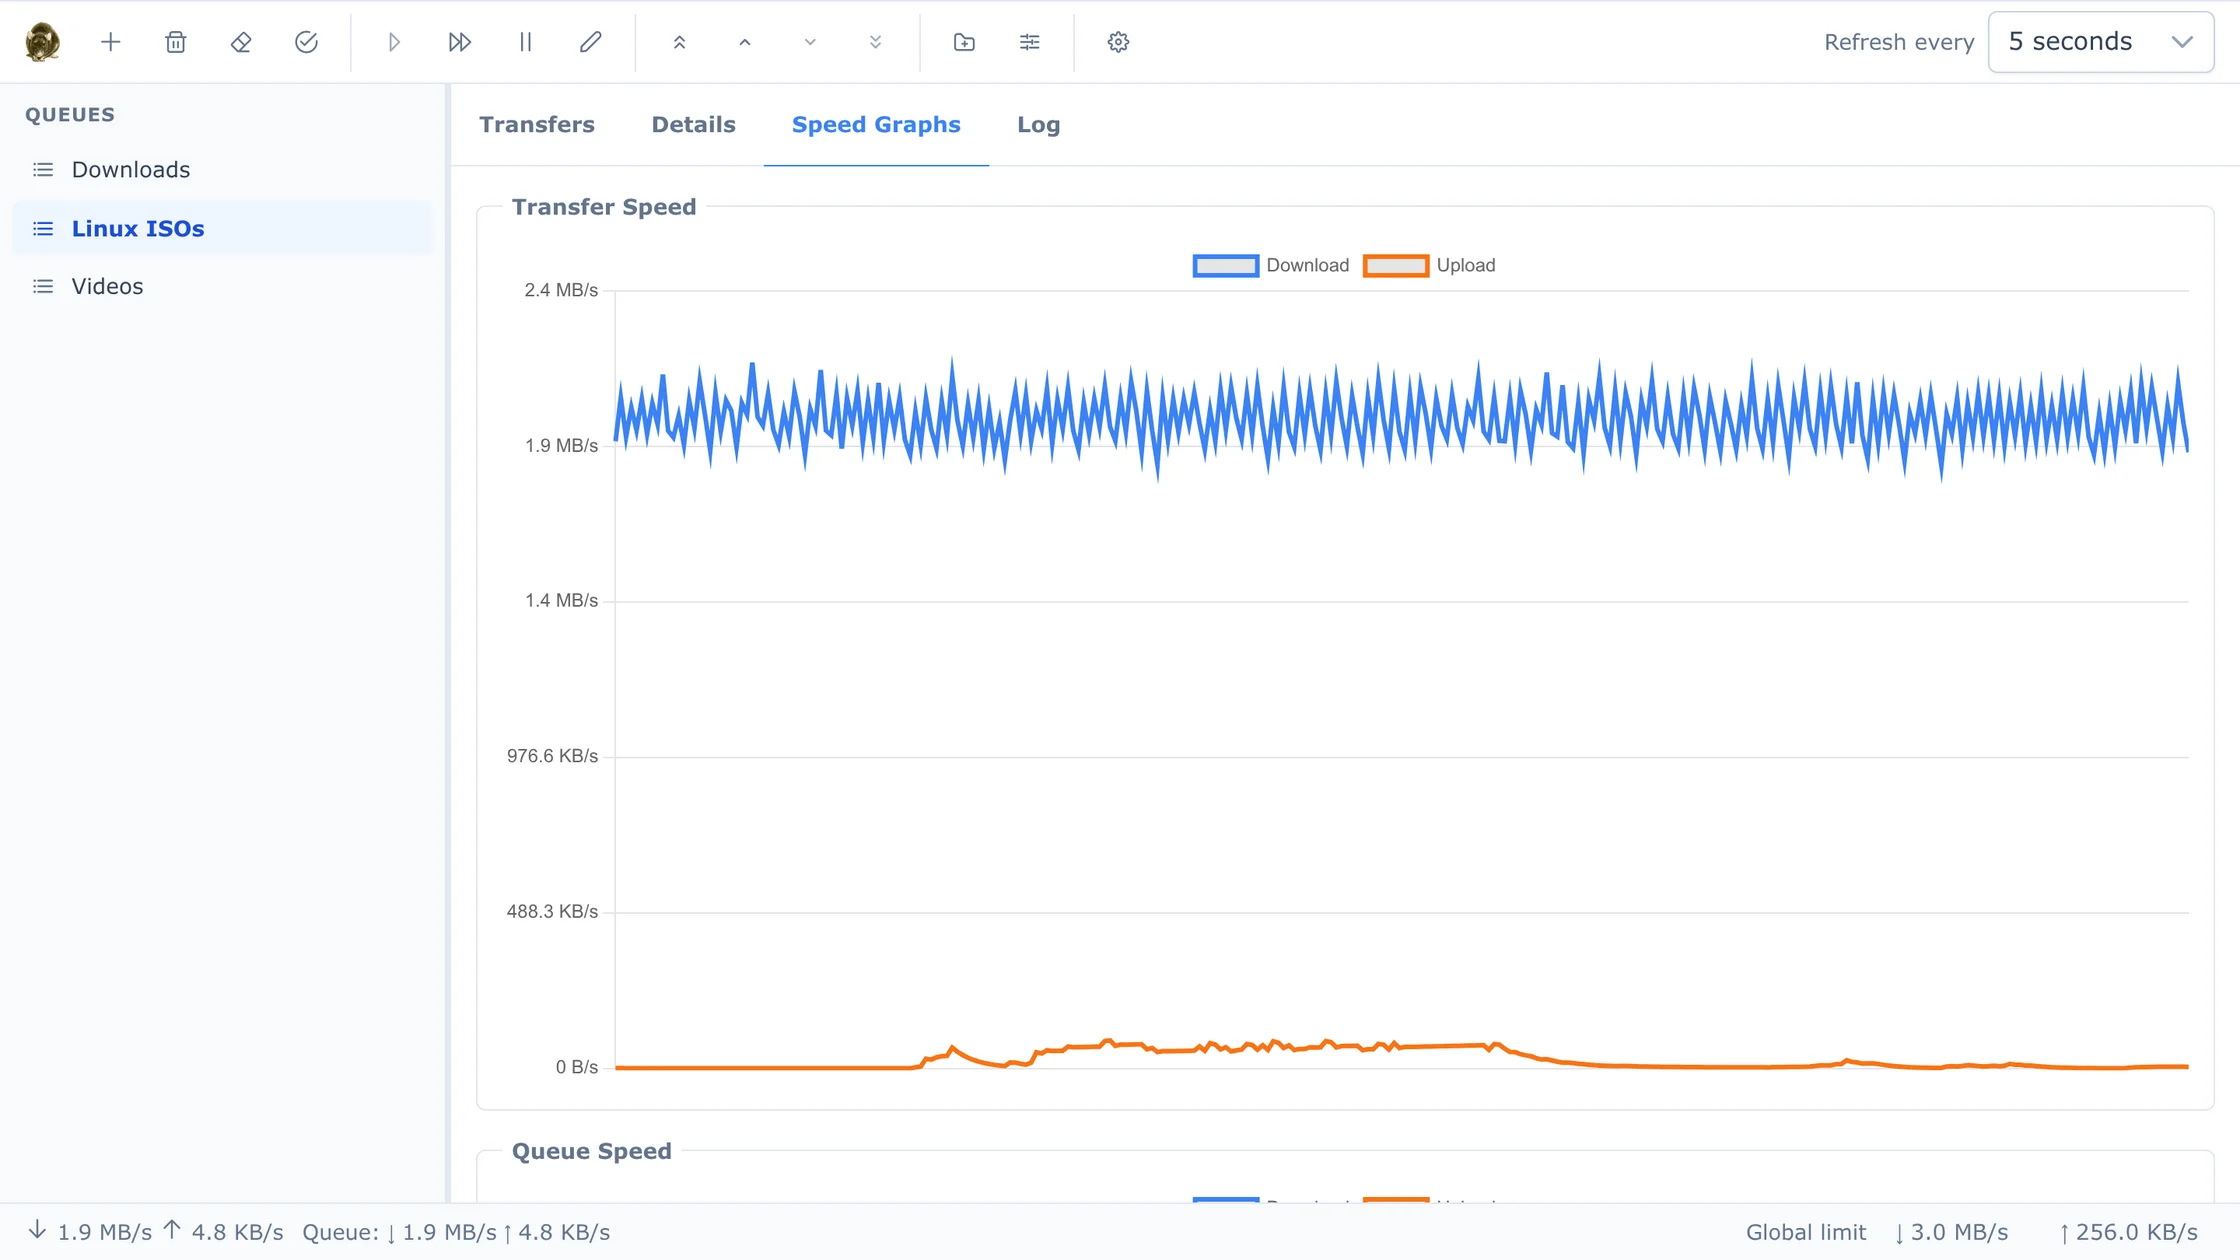Open settings gear icon
This screenshot has height=1260, width=2240.
pos(1118,42)
